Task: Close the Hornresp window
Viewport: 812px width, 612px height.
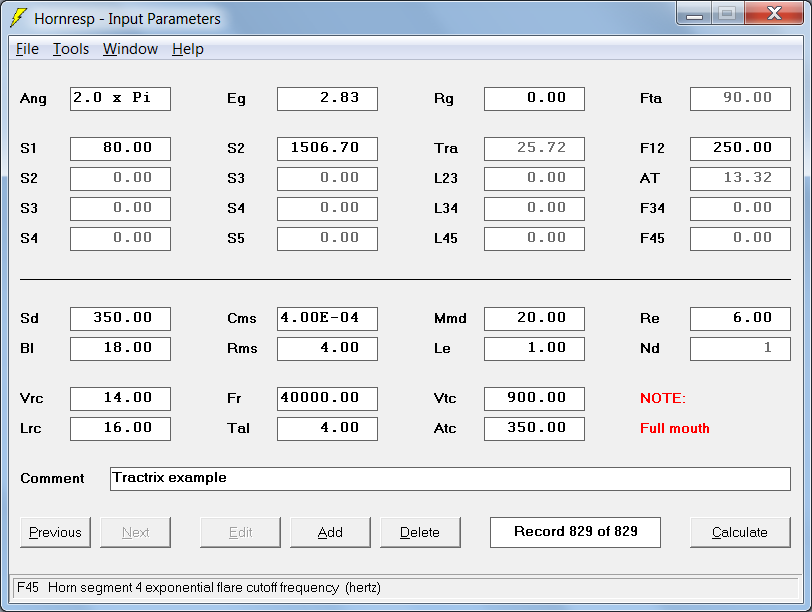Action: (x=774, y=13)
